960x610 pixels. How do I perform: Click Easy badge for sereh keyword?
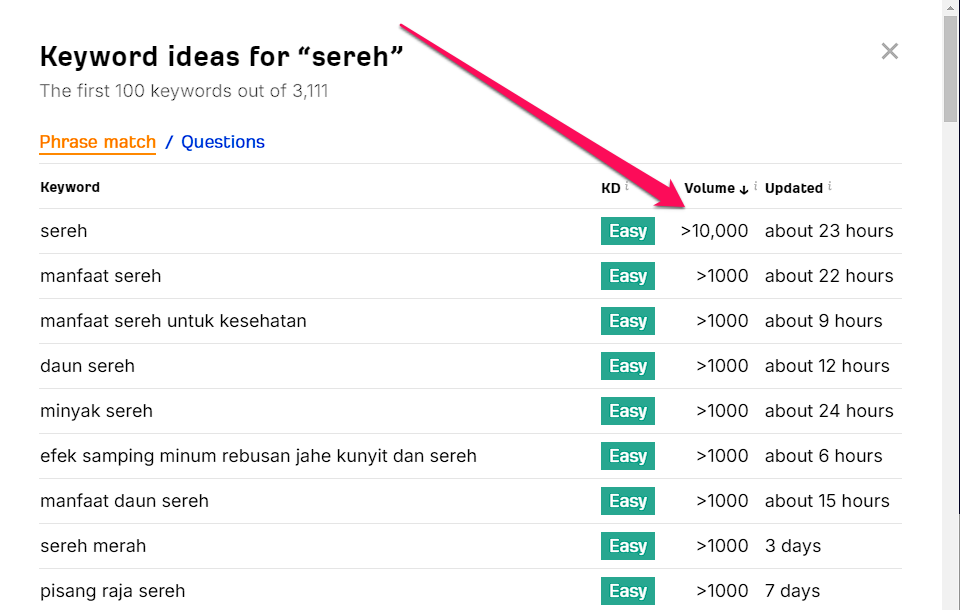click(x=628, y=231)
